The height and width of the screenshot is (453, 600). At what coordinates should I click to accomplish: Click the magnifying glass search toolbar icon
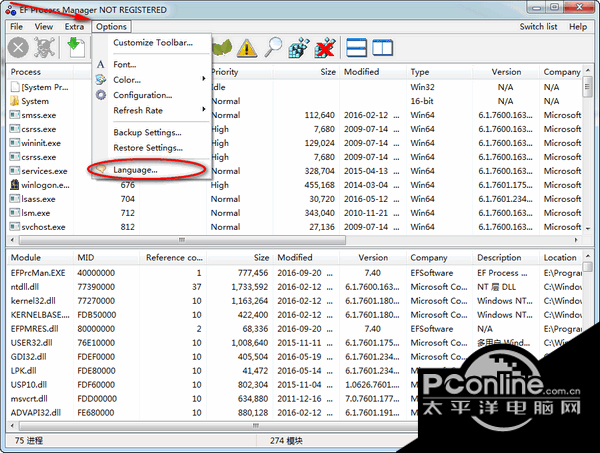pos(273,47)
